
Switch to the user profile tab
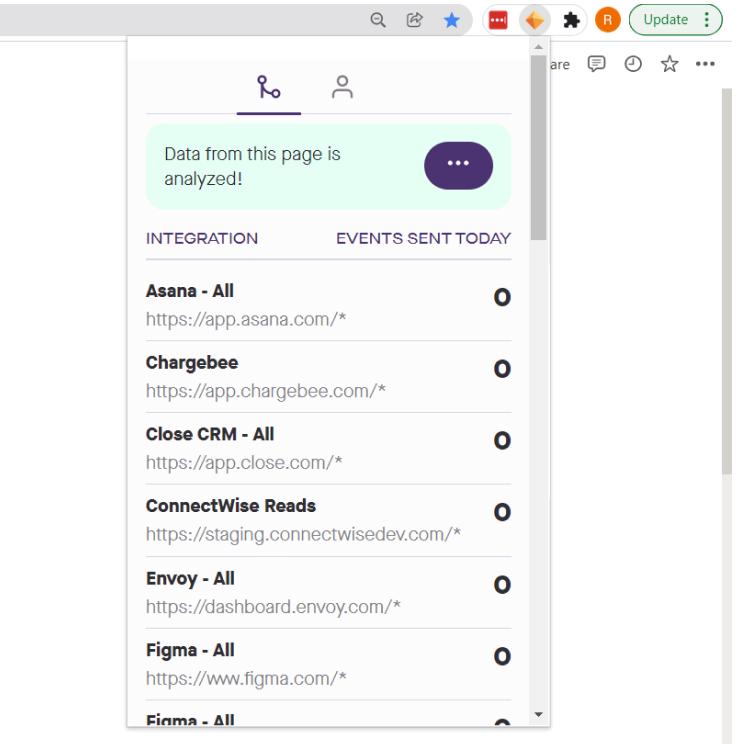342,88
